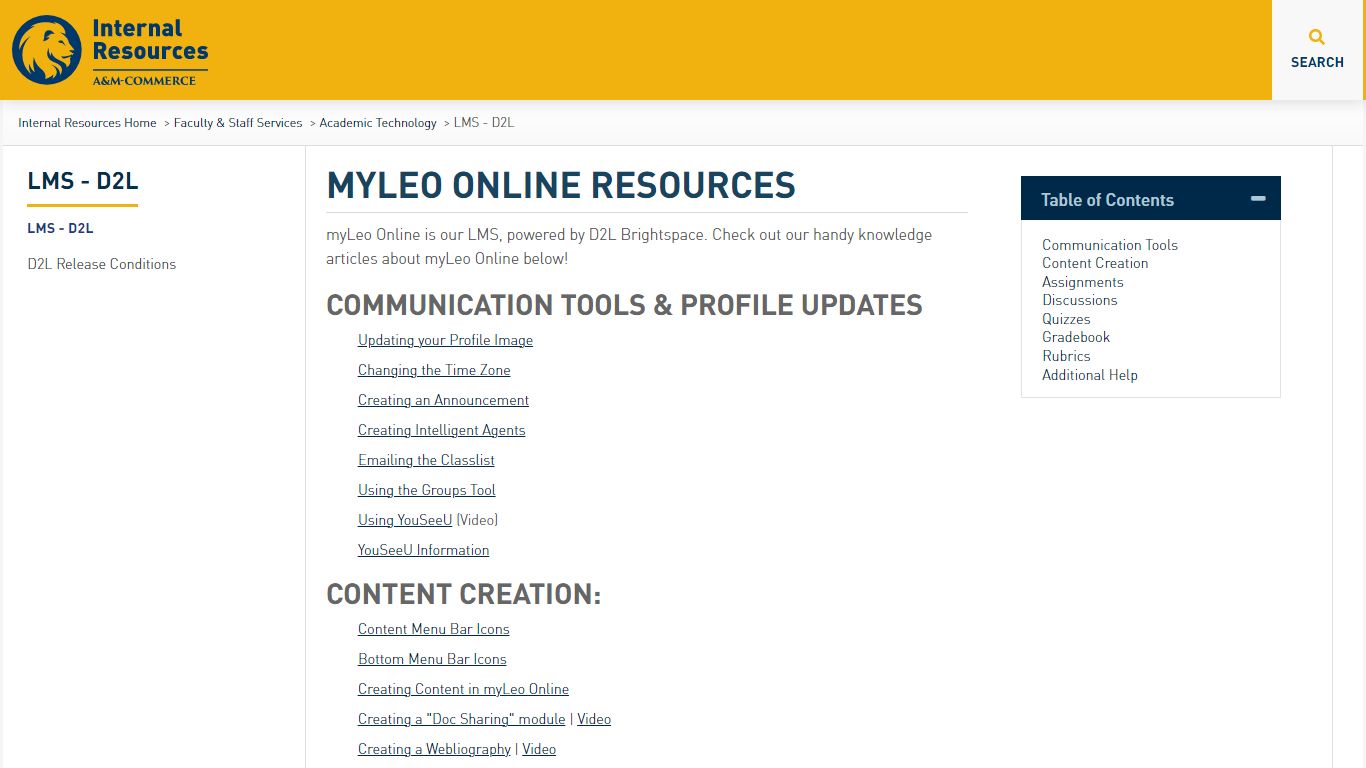Open the Webliography Video link
1366x768 pixels.
tap(539, 749)
